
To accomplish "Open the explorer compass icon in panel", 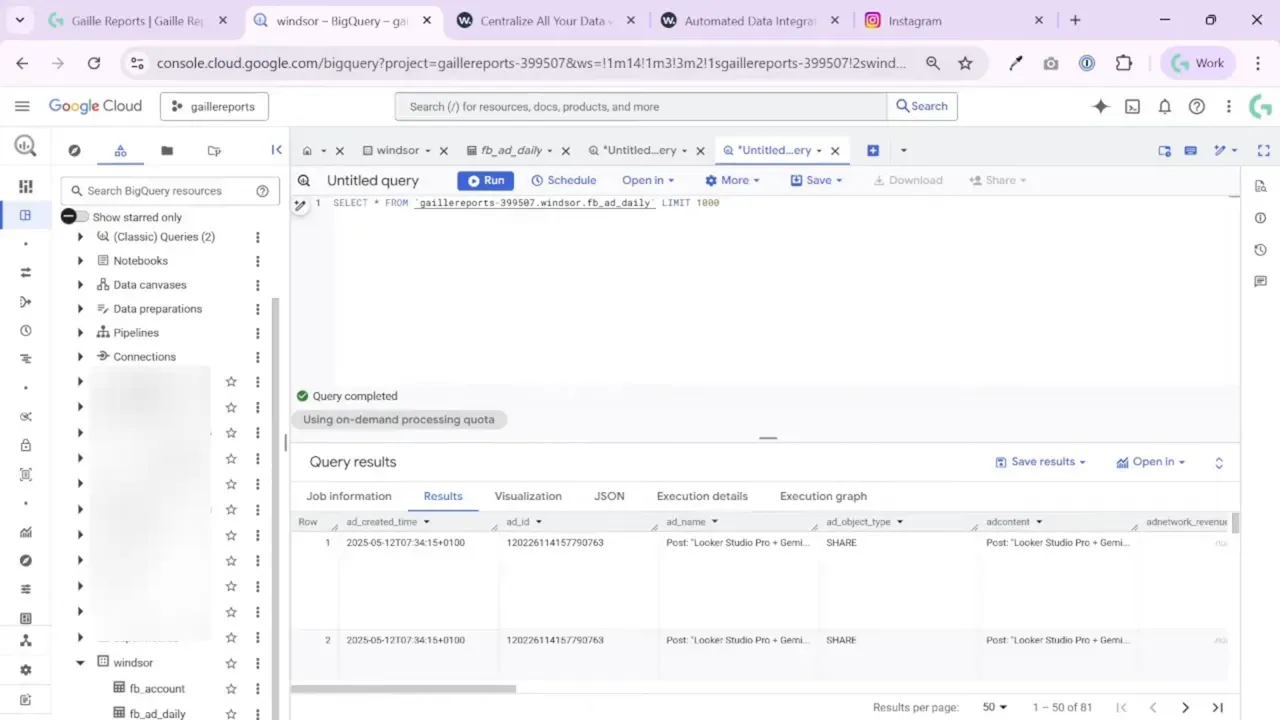I will coord(74,150).
